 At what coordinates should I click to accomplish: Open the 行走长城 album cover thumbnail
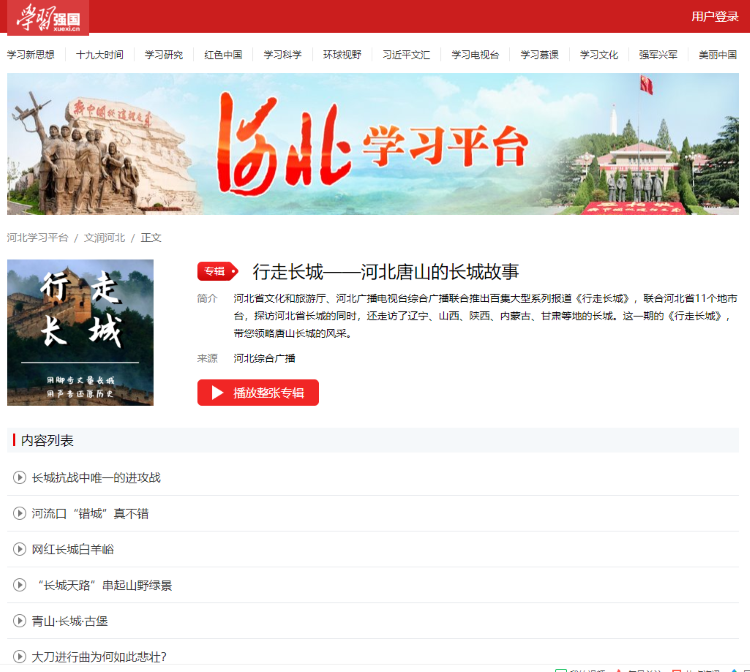pyautogui.click(x=80, y=332)
